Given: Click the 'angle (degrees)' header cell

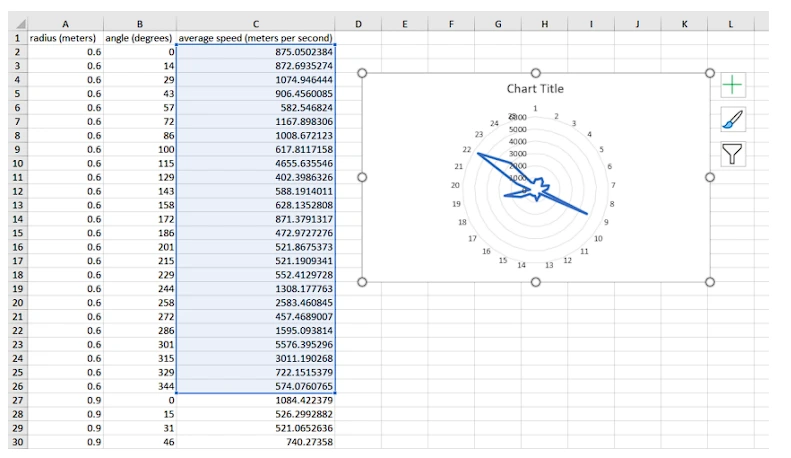Looking at the screenshot, I should [x=140, y=37].
